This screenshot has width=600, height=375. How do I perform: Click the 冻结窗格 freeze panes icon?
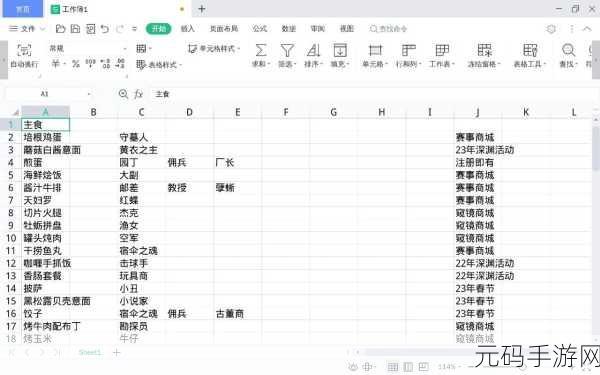(484, 50)
